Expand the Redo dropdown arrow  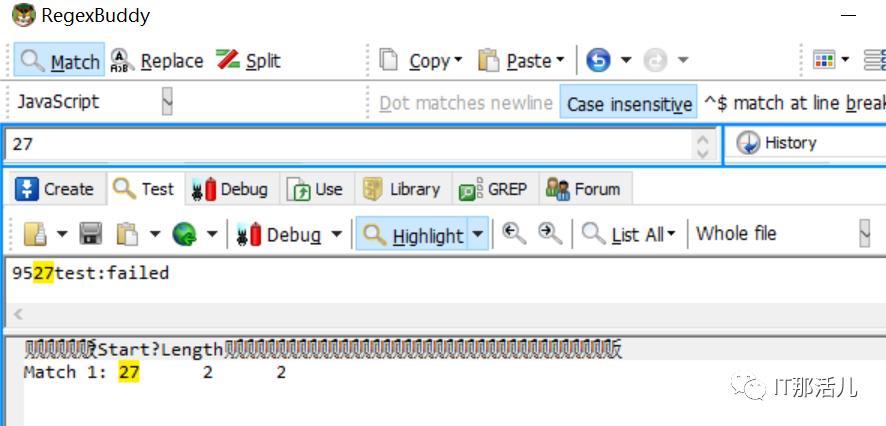point(683,59)
